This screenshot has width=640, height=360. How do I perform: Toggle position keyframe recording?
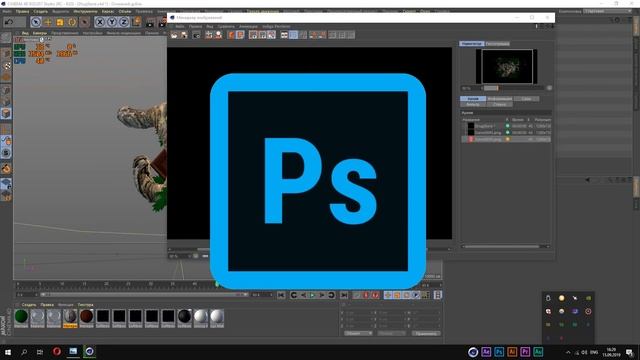pos(388,295)
